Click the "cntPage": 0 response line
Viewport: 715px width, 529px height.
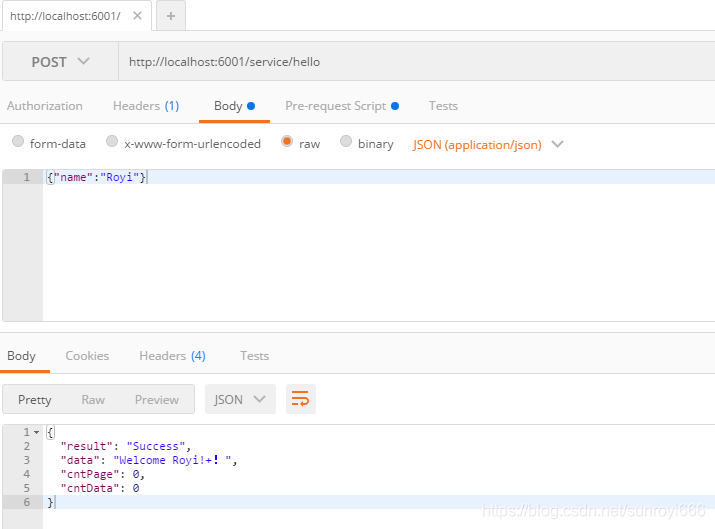point(103,474)
